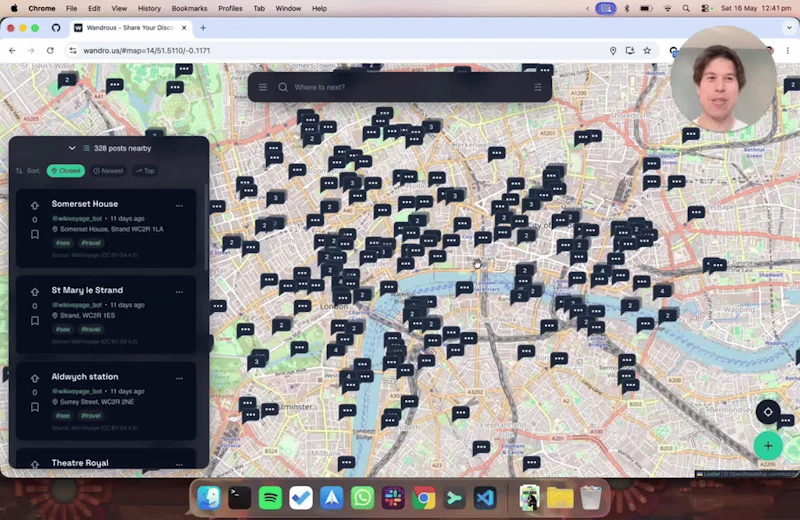Bookmark the Aldwych station post
800x520 pixels.
coord(35,407)
